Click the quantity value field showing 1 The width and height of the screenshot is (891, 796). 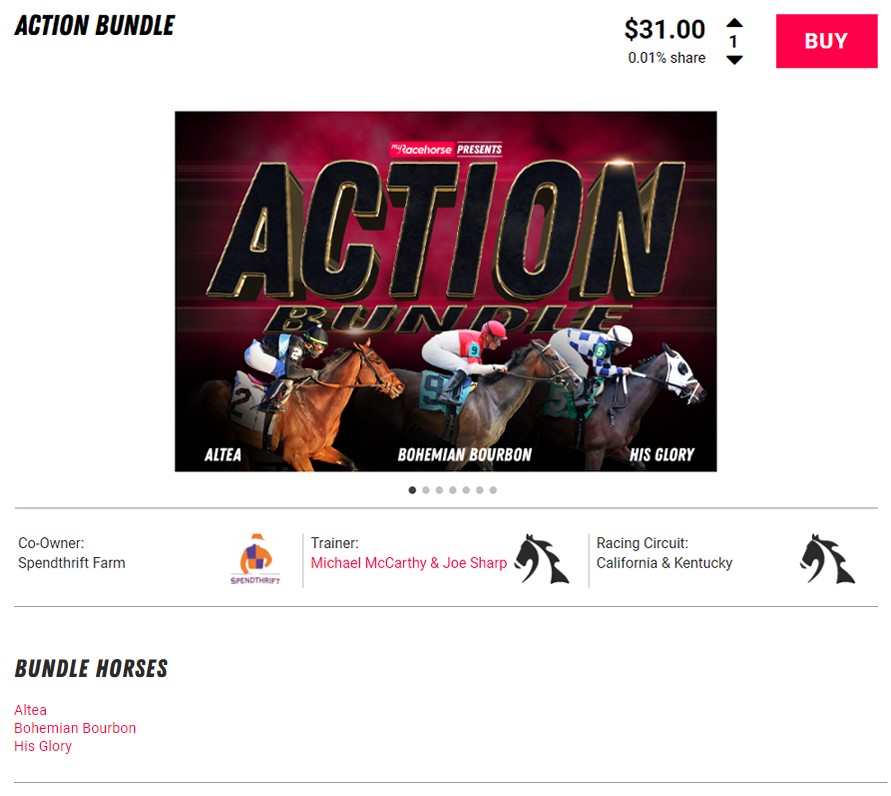pyautogui.click(x=734, y=41)
